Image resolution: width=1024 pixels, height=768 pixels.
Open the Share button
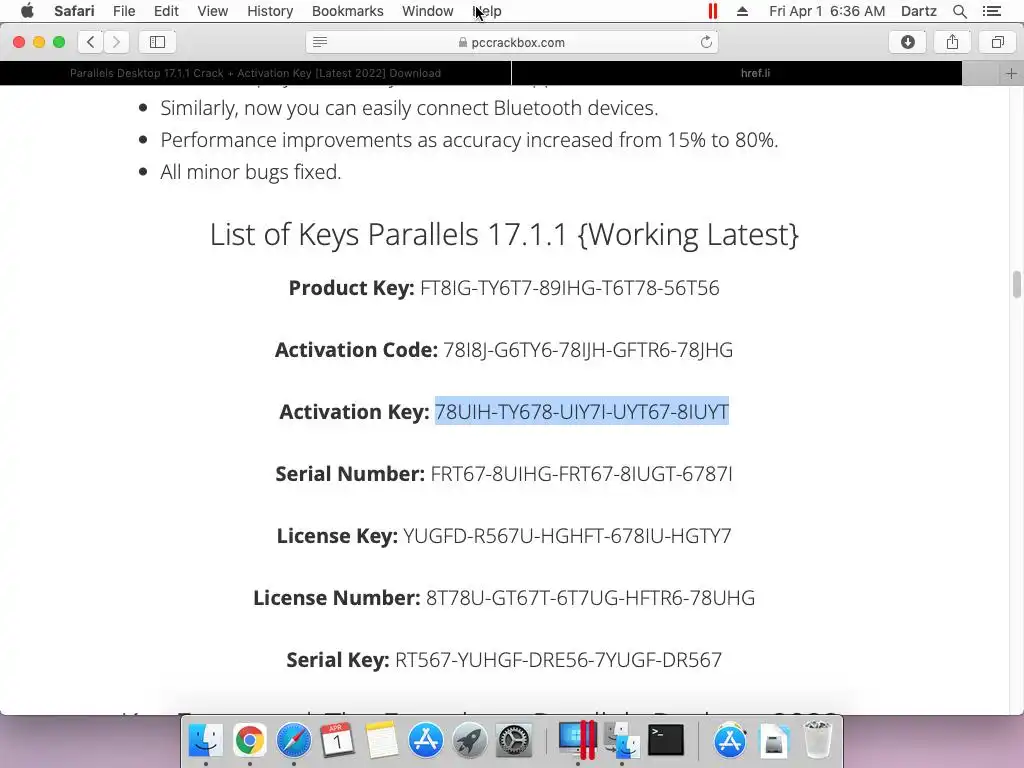952,42
